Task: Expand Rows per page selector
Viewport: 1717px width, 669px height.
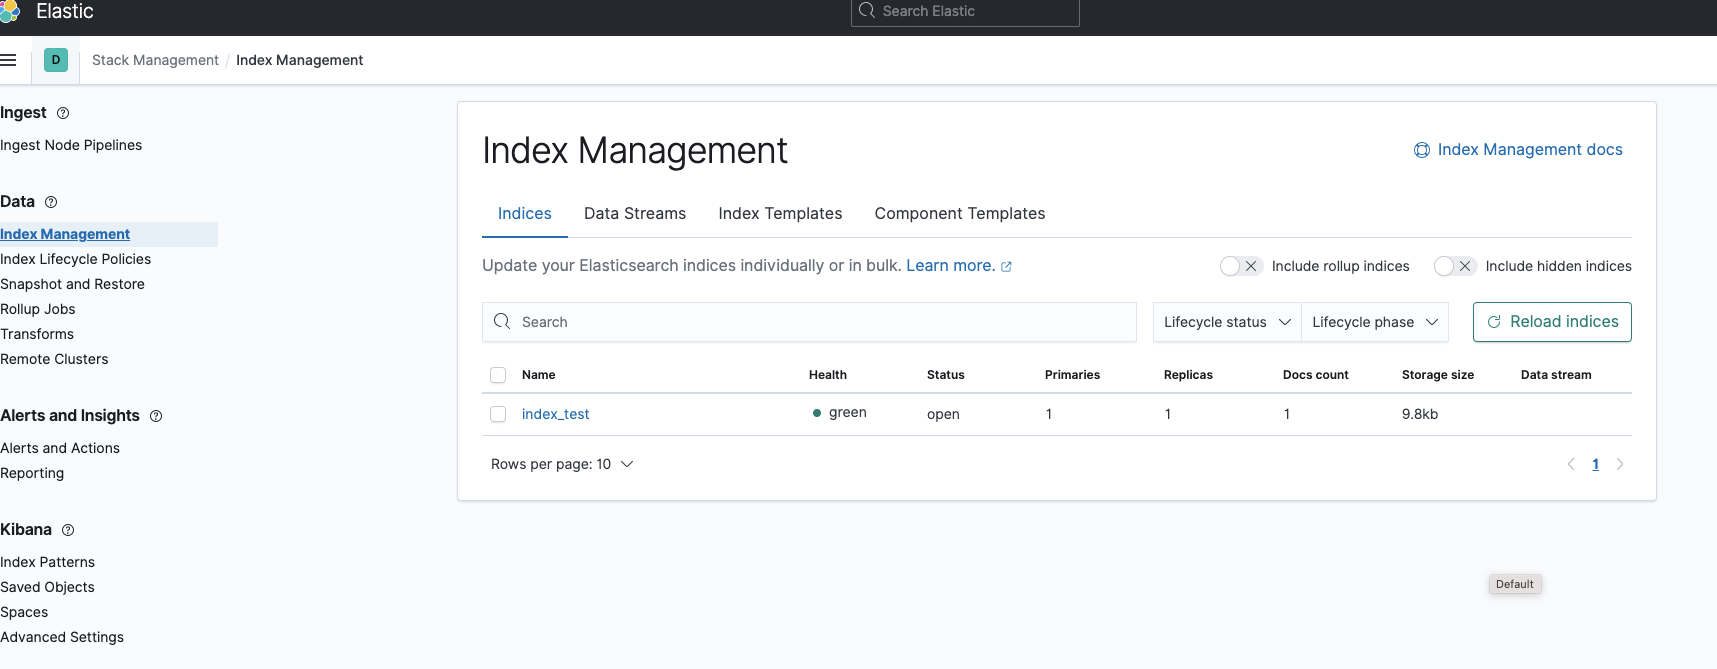Action: (562, 464)
